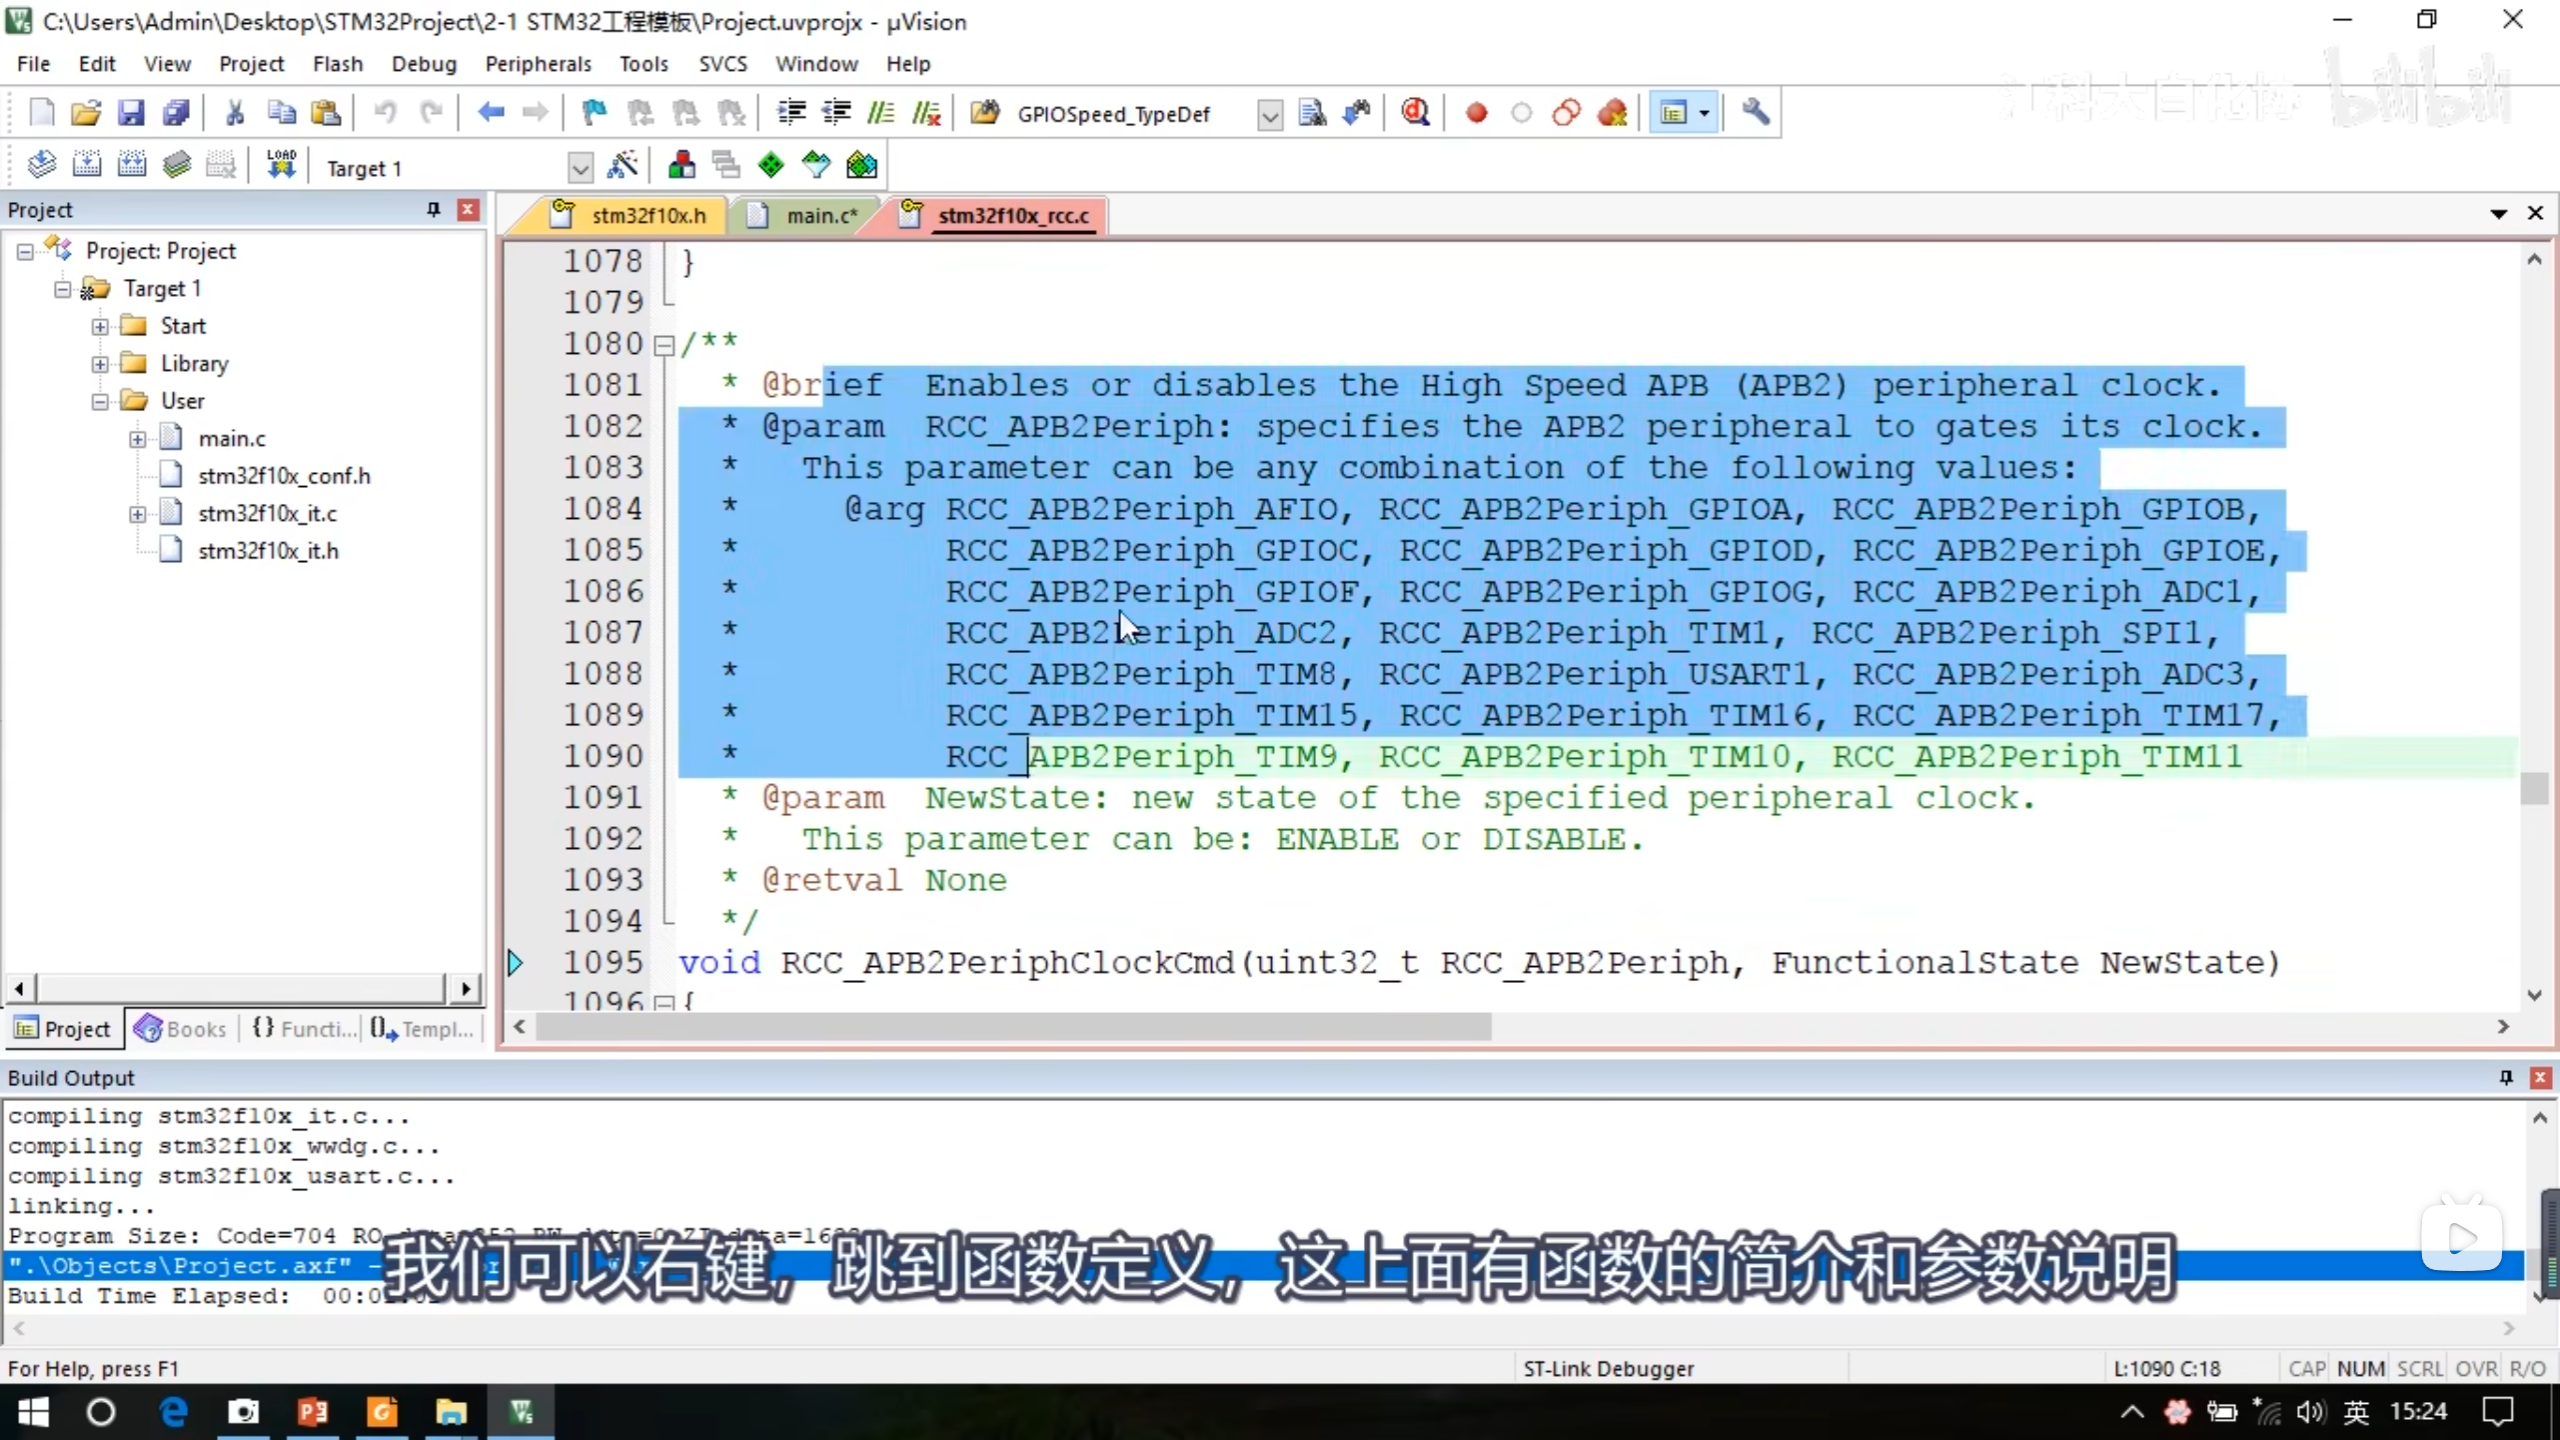Open Options for Target wand icon
Viewport: 2560px width, 1440px height.
[622, 165]
